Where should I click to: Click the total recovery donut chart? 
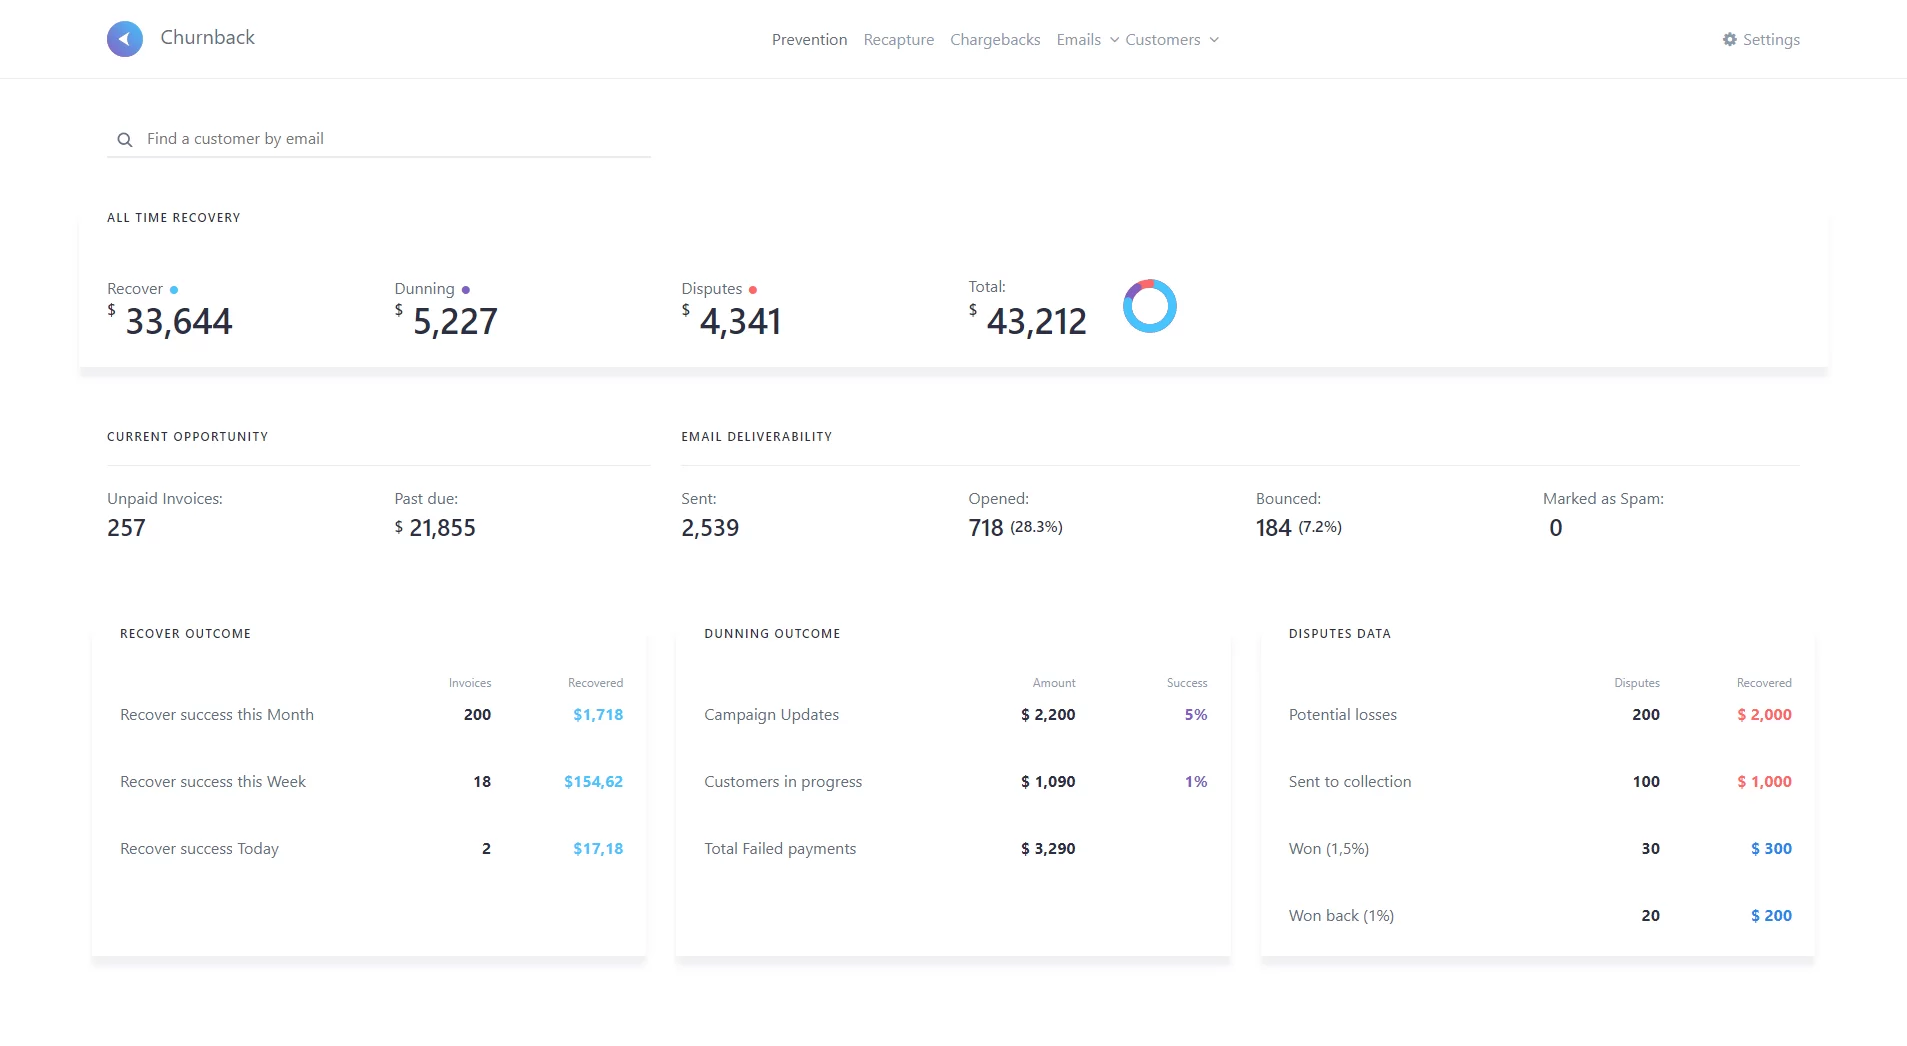(x=1149, y=306)
